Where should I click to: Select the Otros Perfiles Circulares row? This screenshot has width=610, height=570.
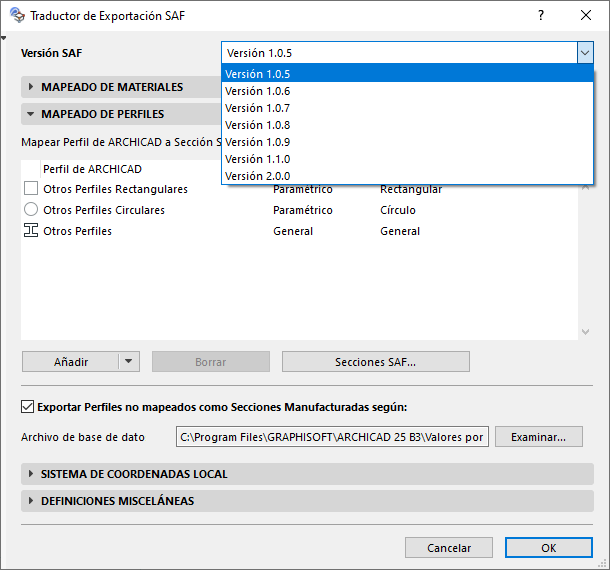click(300, 210)
